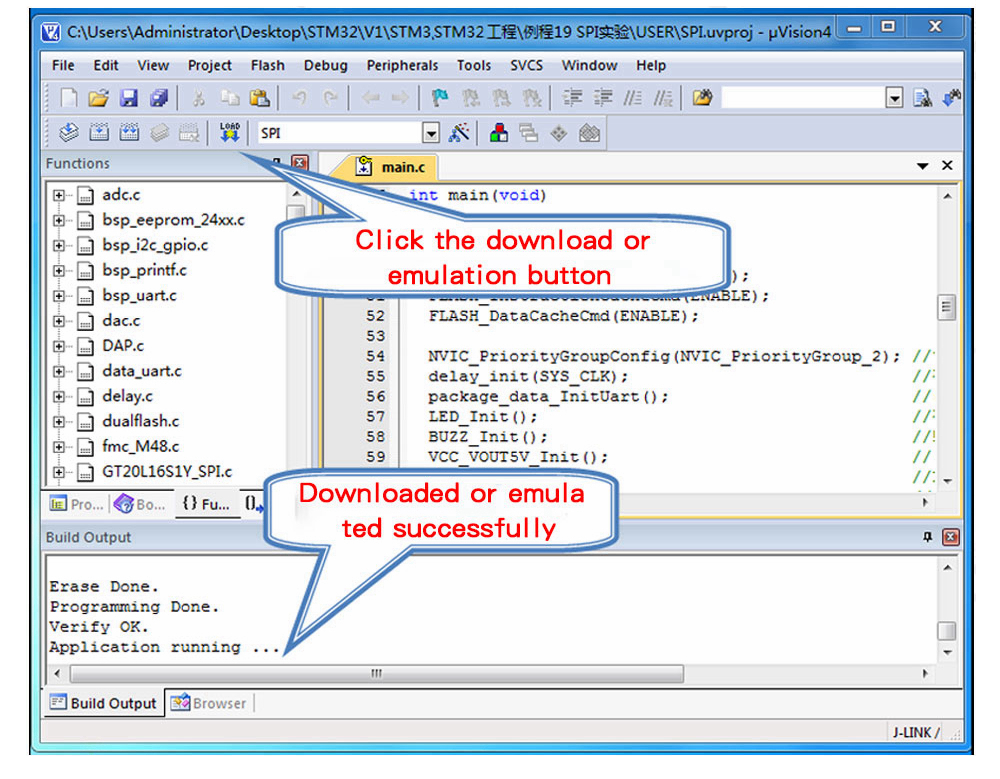
Task: Open the Project menu
Action: (209, 65)
